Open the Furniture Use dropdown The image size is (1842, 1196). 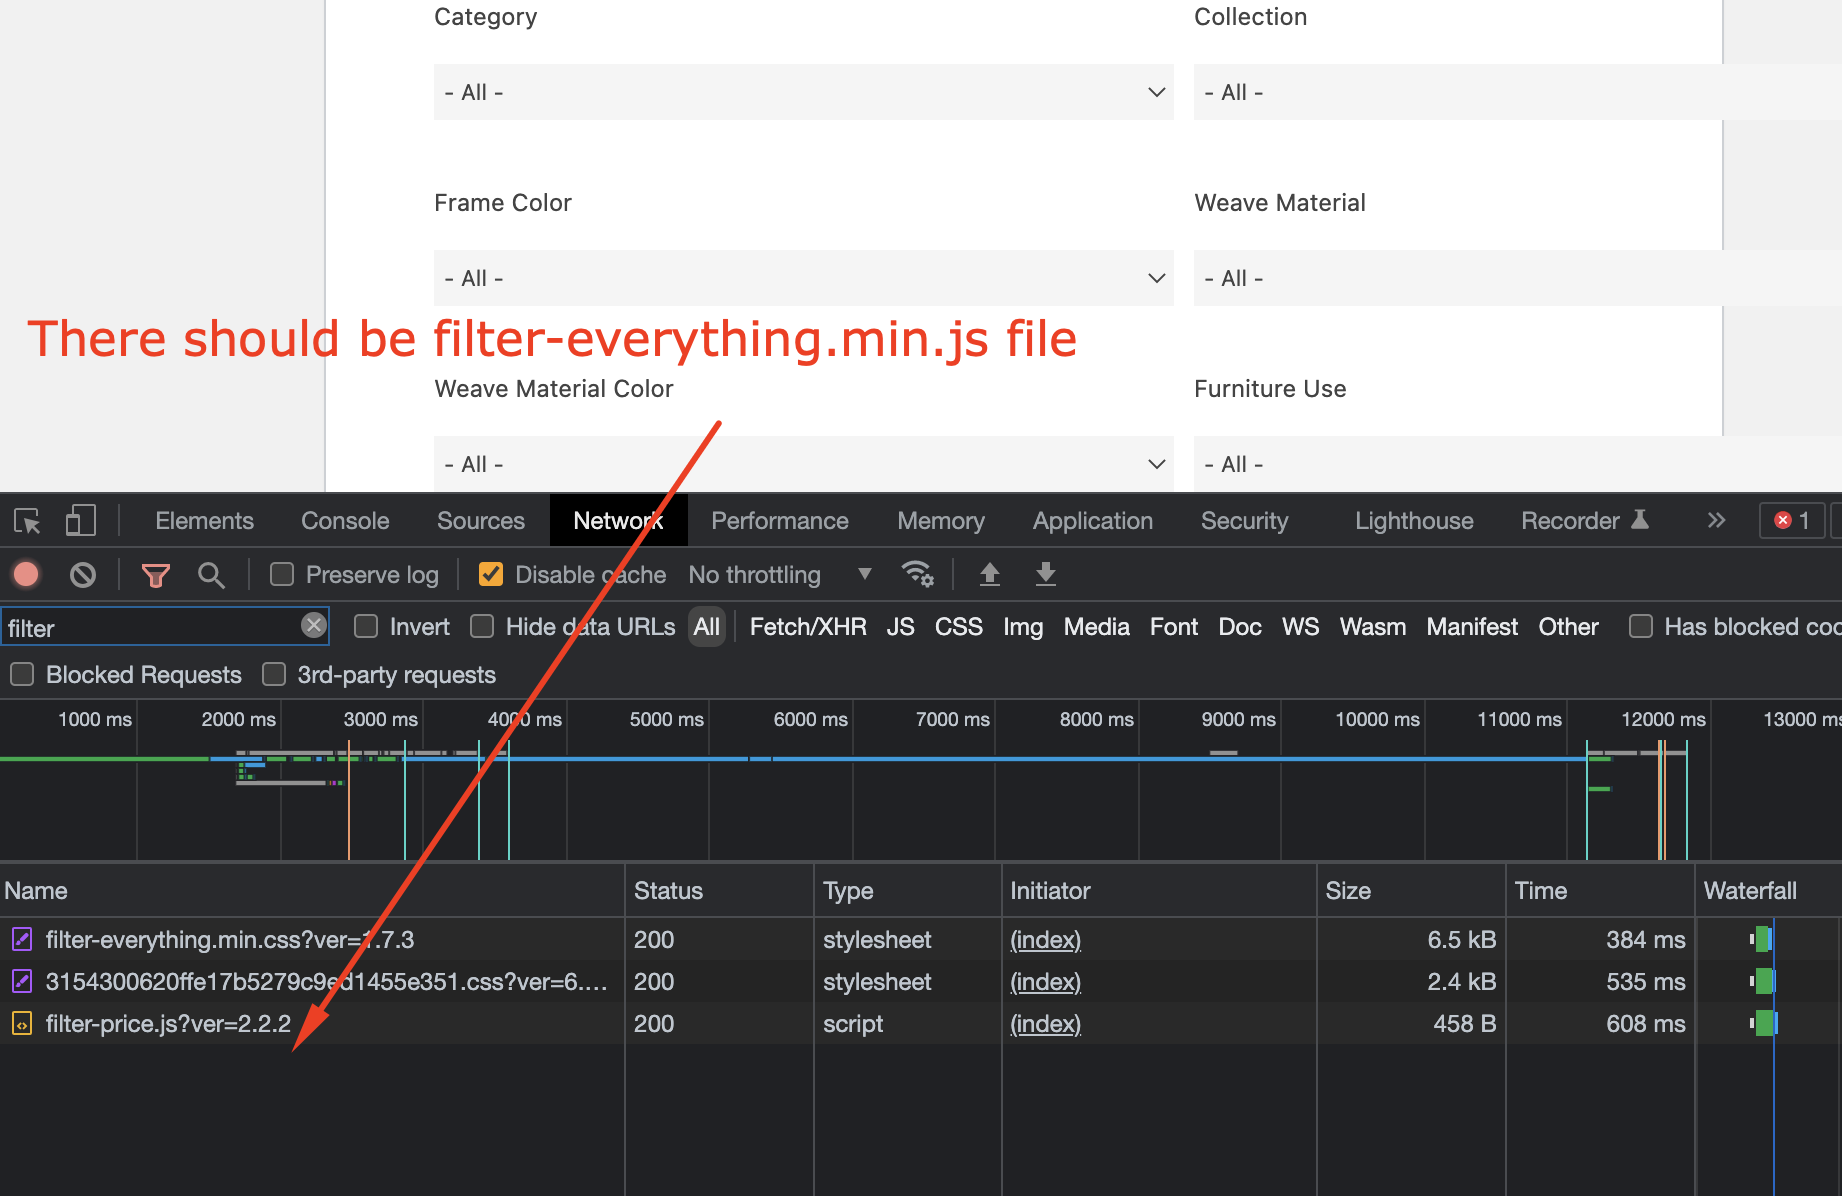coord(1518,463)
